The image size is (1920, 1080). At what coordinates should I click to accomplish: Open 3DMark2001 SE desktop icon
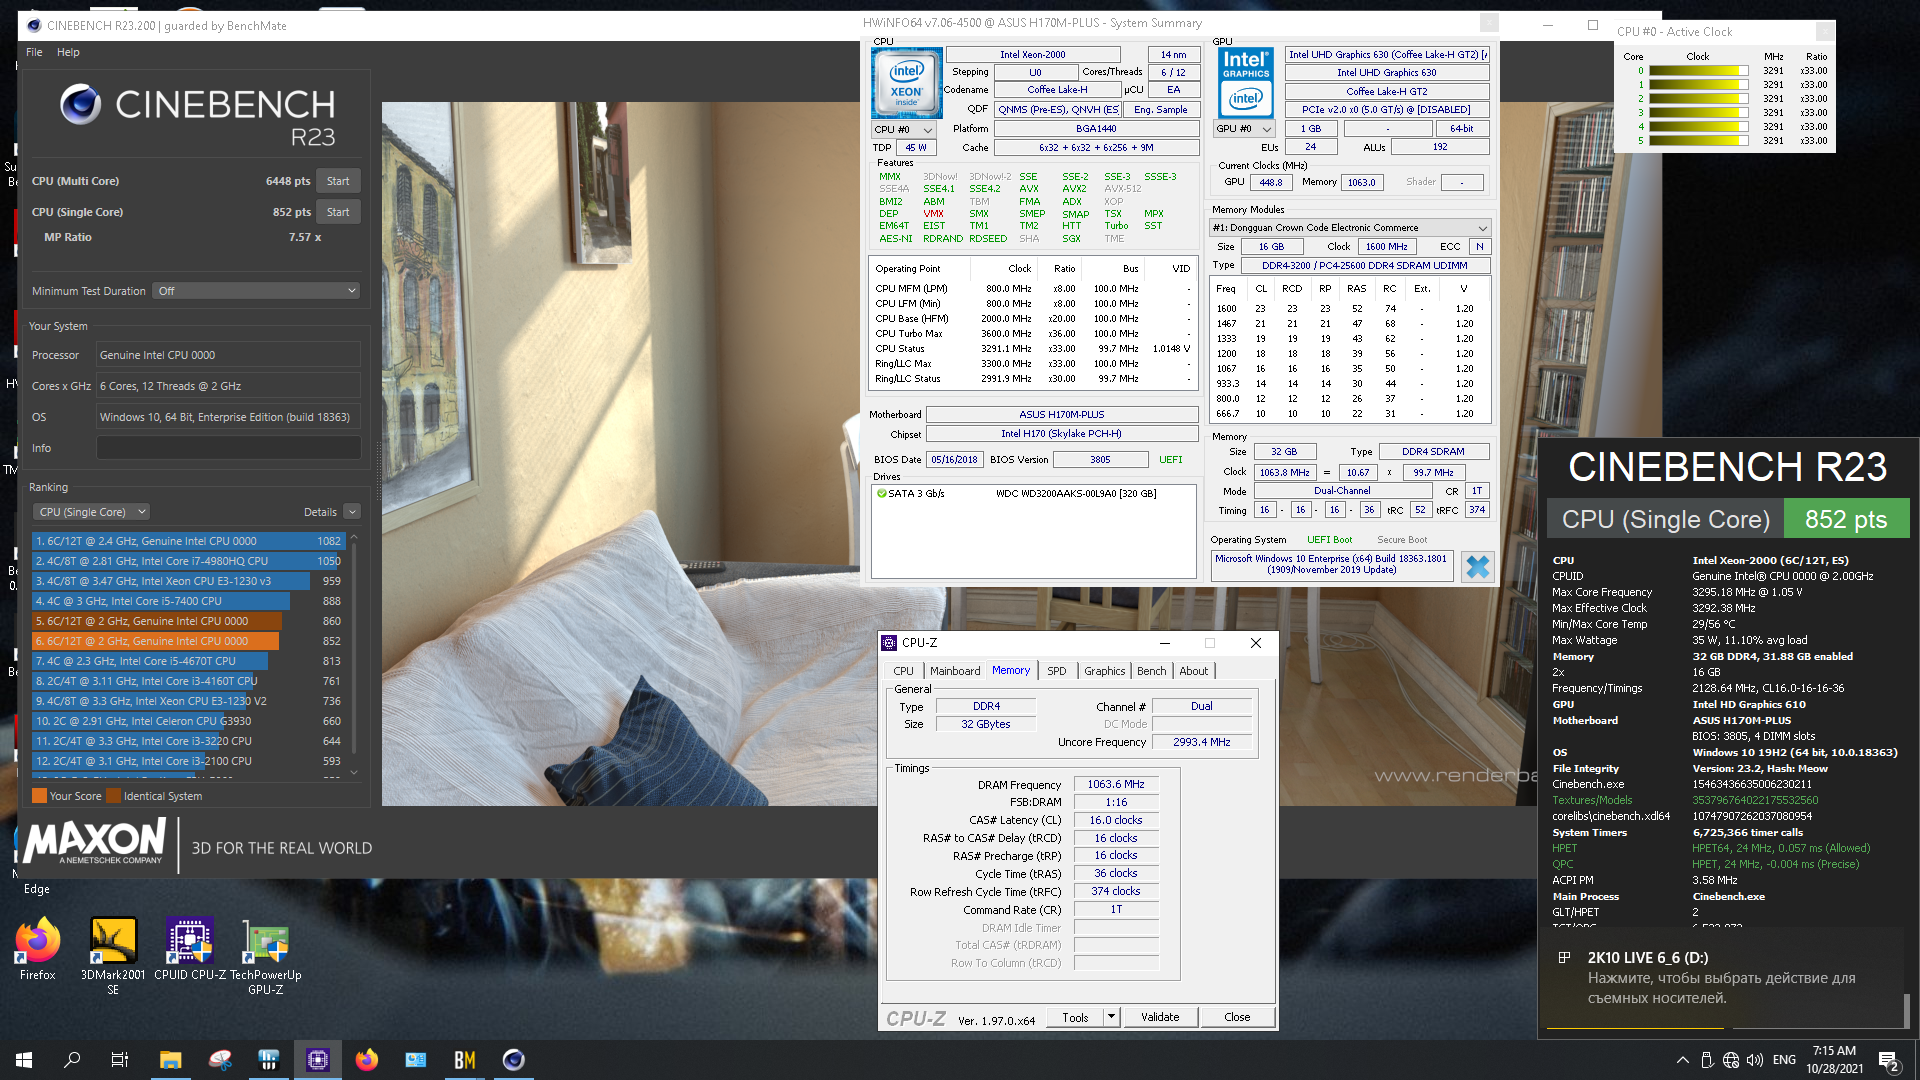pos(113,944)
